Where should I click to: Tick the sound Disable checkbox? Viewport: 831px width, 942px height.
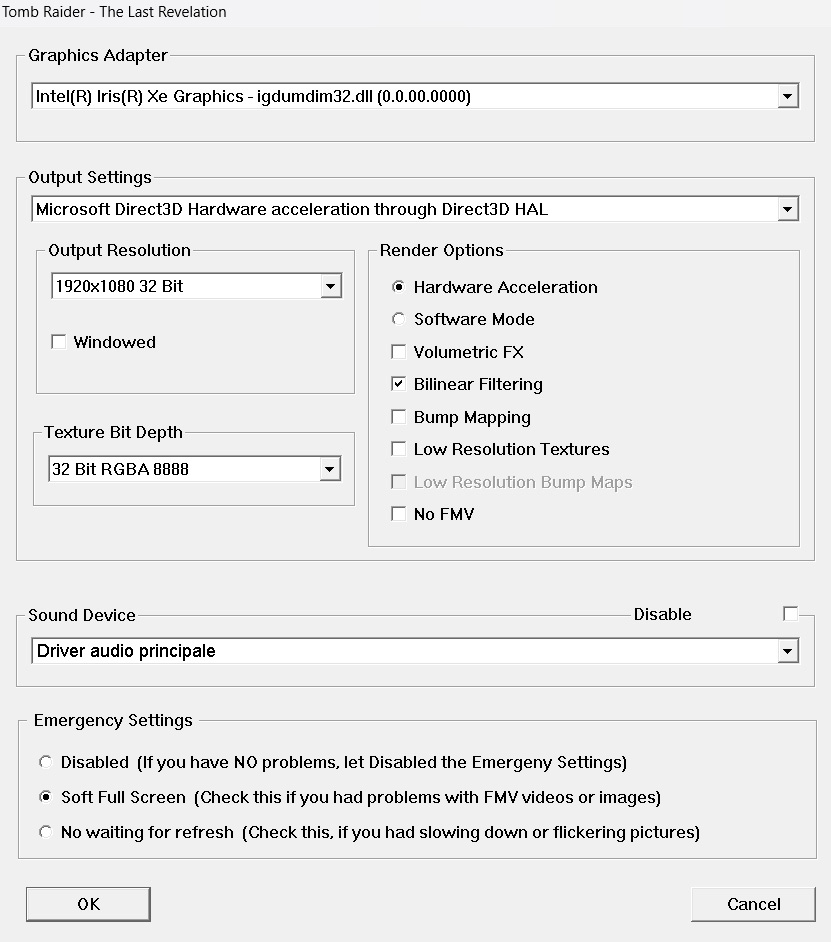tap(791, 613)
